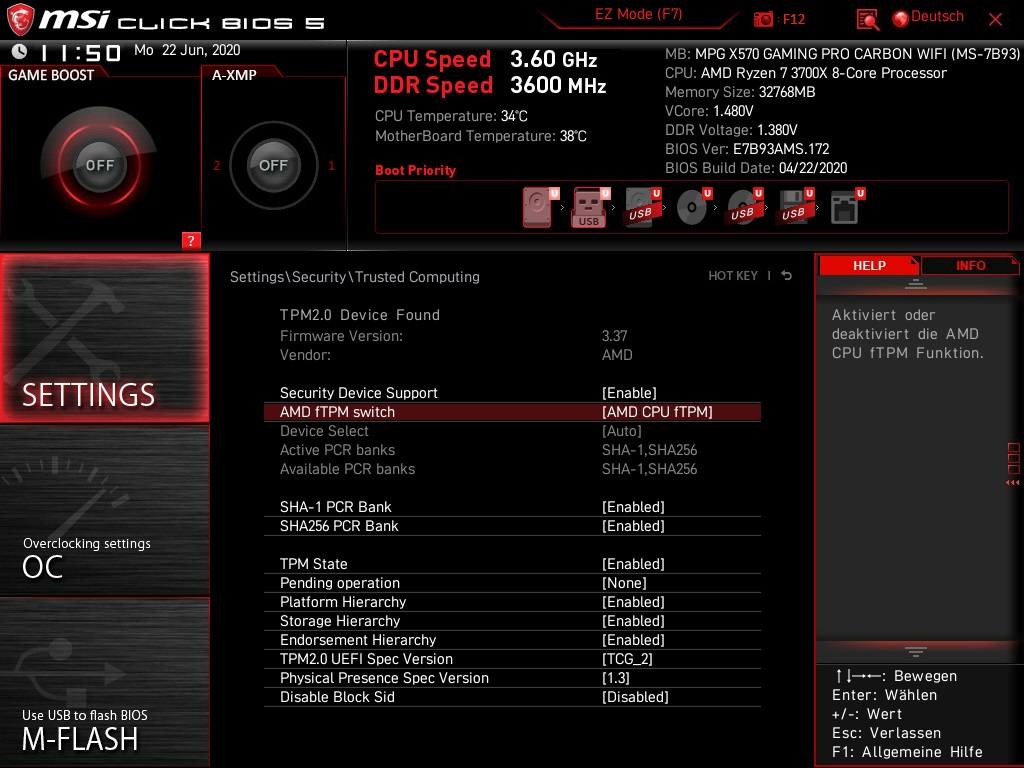The image size is (1024, 768).
Task: Go back using the return arrow icon
Action: click(787, 276)
